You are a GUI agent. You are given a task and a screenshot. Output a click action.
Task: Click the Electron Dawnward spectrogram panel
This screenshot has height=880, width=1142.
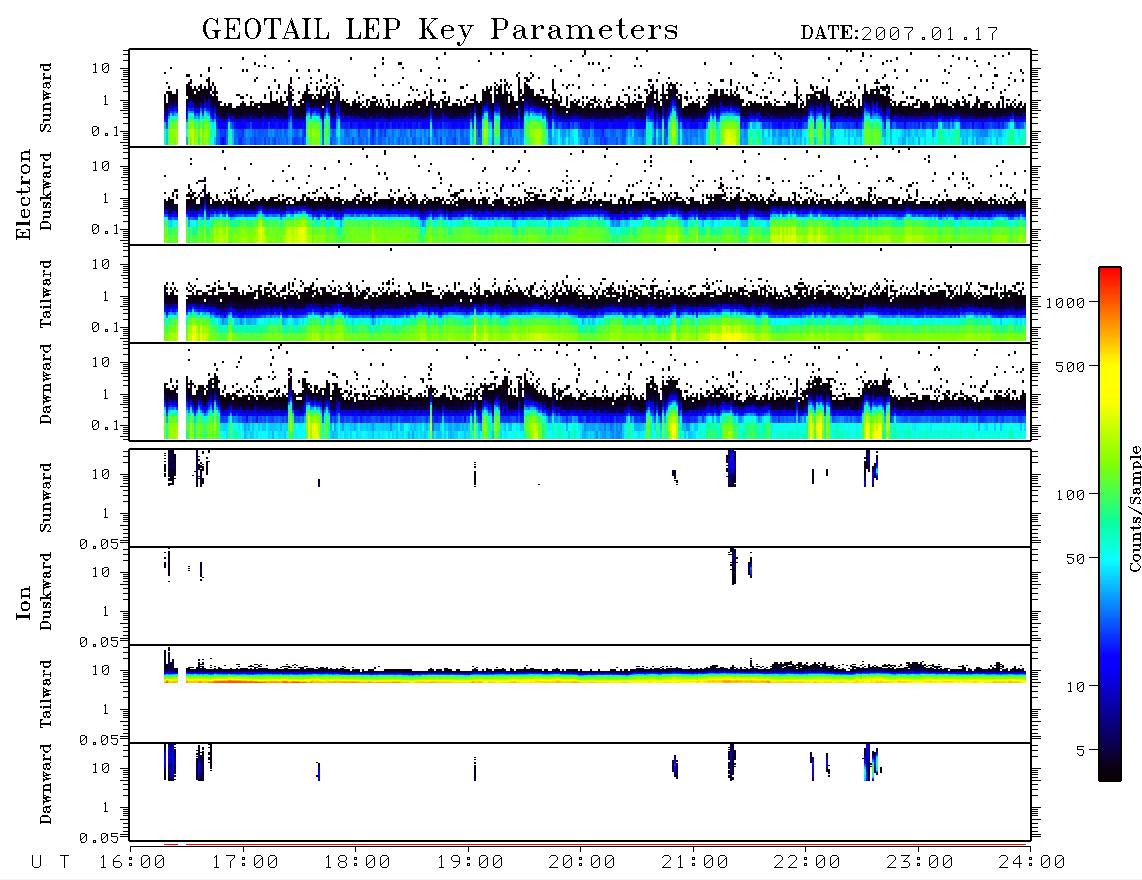pos(580,392)
